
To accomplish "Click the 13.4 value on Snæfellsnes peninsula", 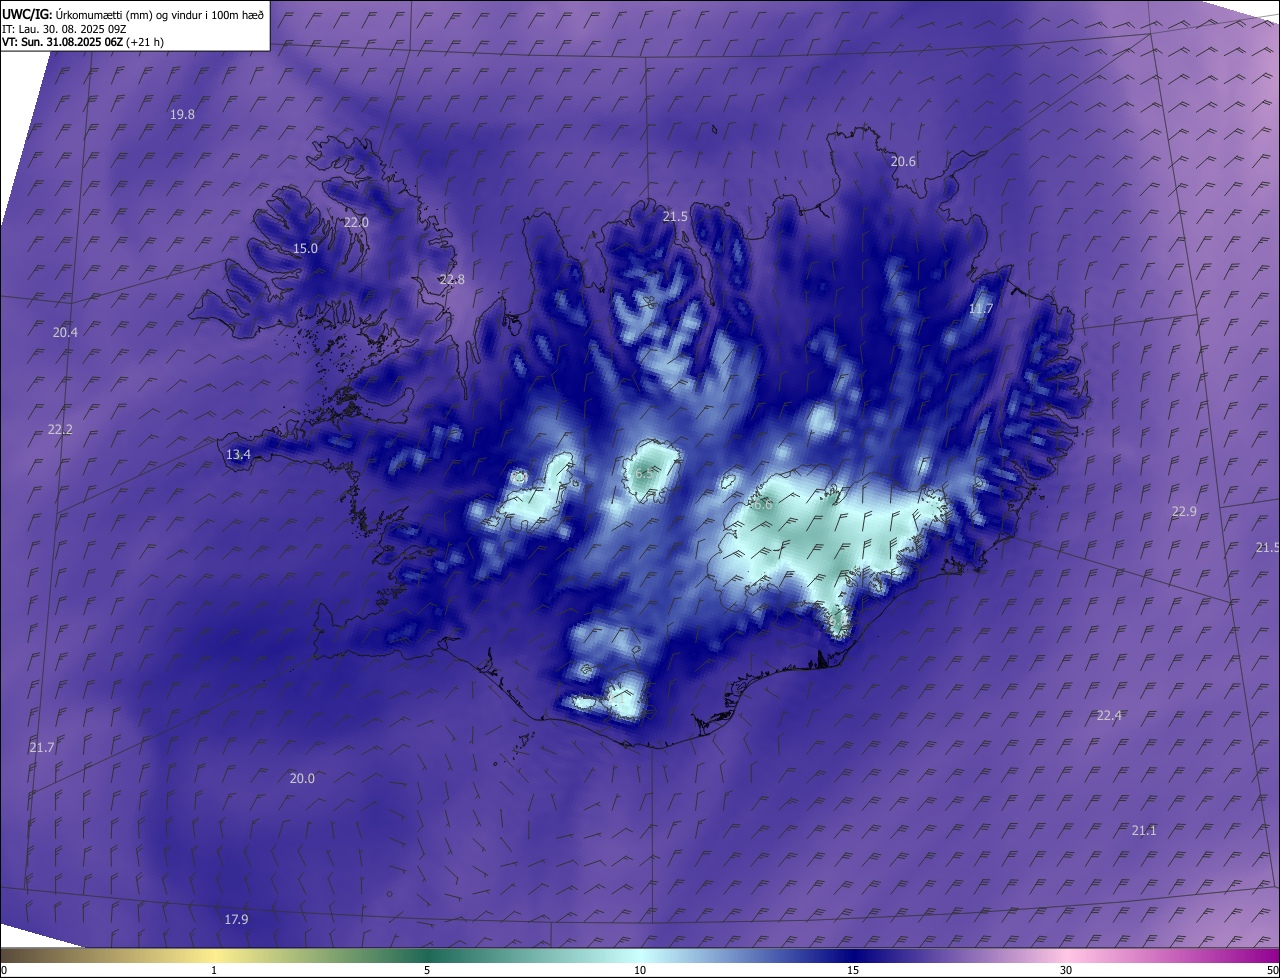I will point(238,455).
